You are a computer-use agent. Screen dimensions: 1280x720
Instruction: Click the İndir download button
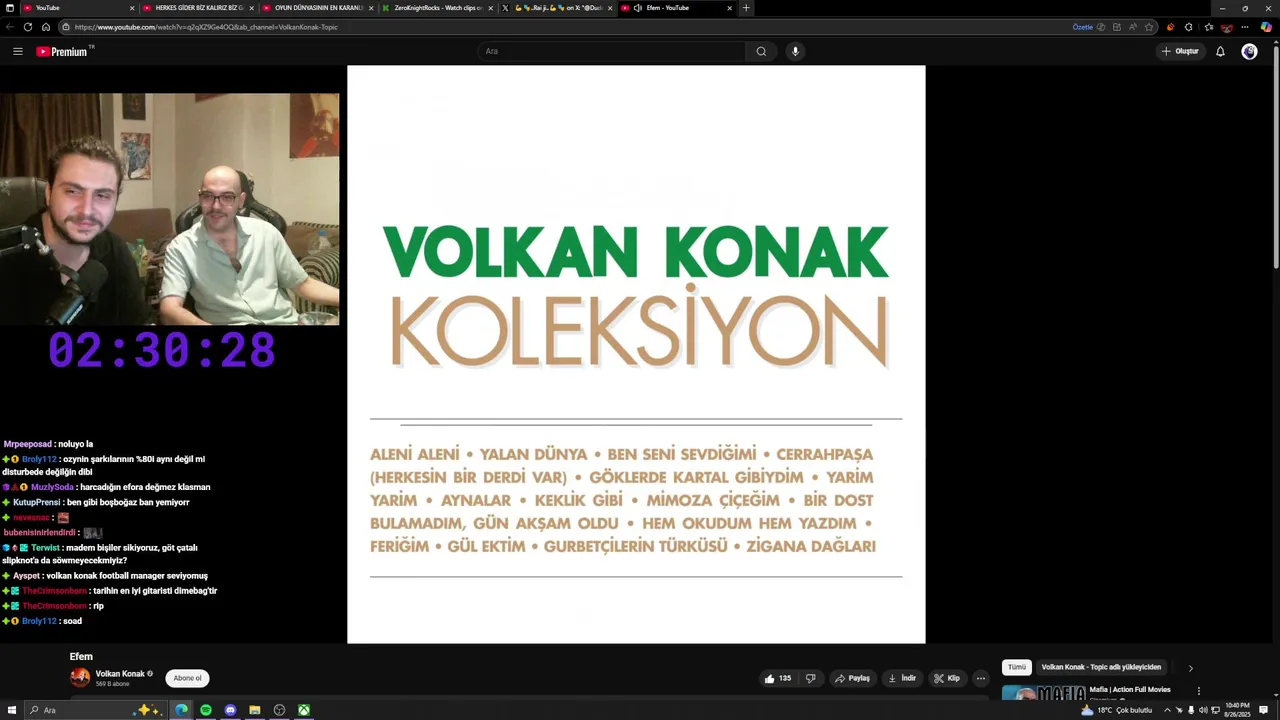(x=902, y=678)
